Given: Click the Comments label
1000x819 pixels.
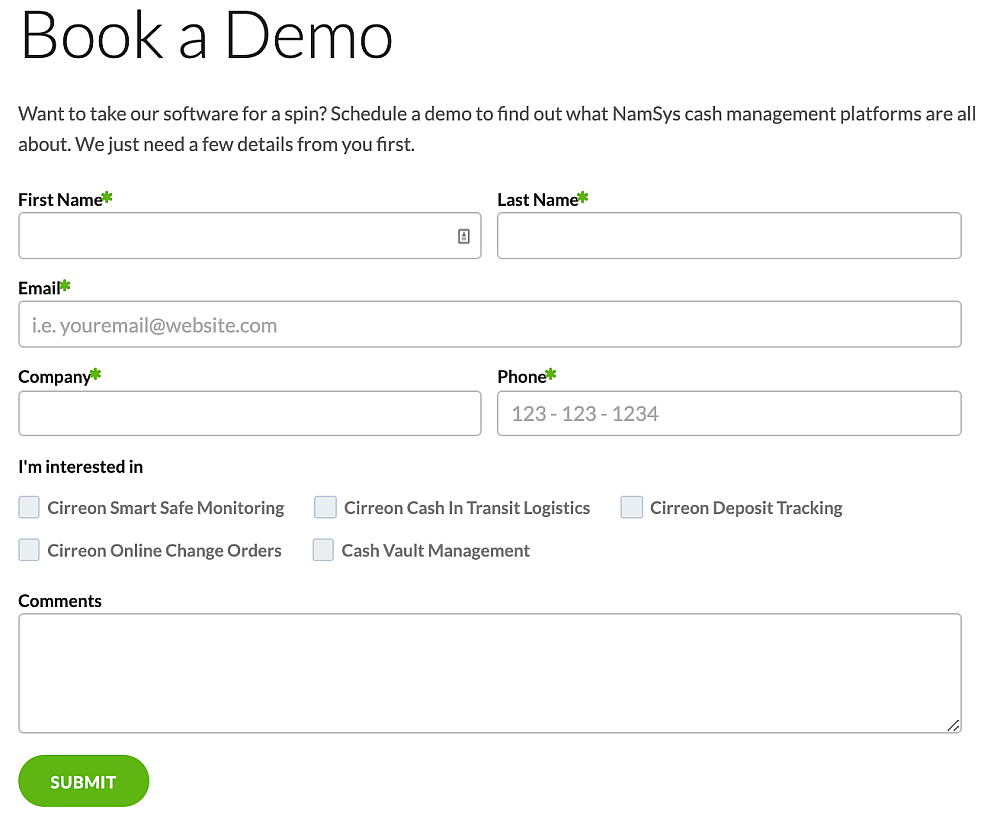Looking at the screenshot, I should 60,601.
